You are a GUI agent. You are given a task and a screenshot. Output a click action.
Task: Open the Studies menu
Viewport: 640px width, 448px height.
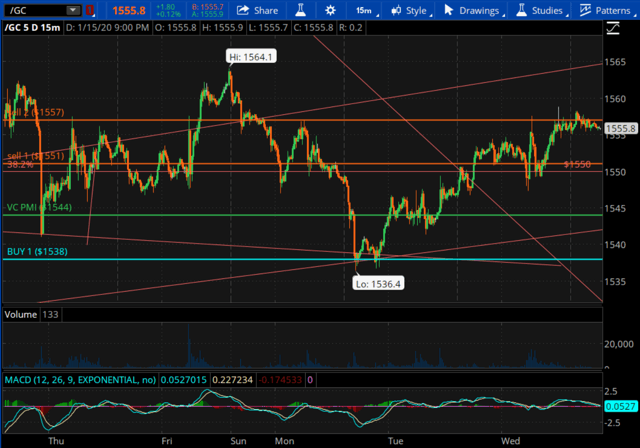540,10
